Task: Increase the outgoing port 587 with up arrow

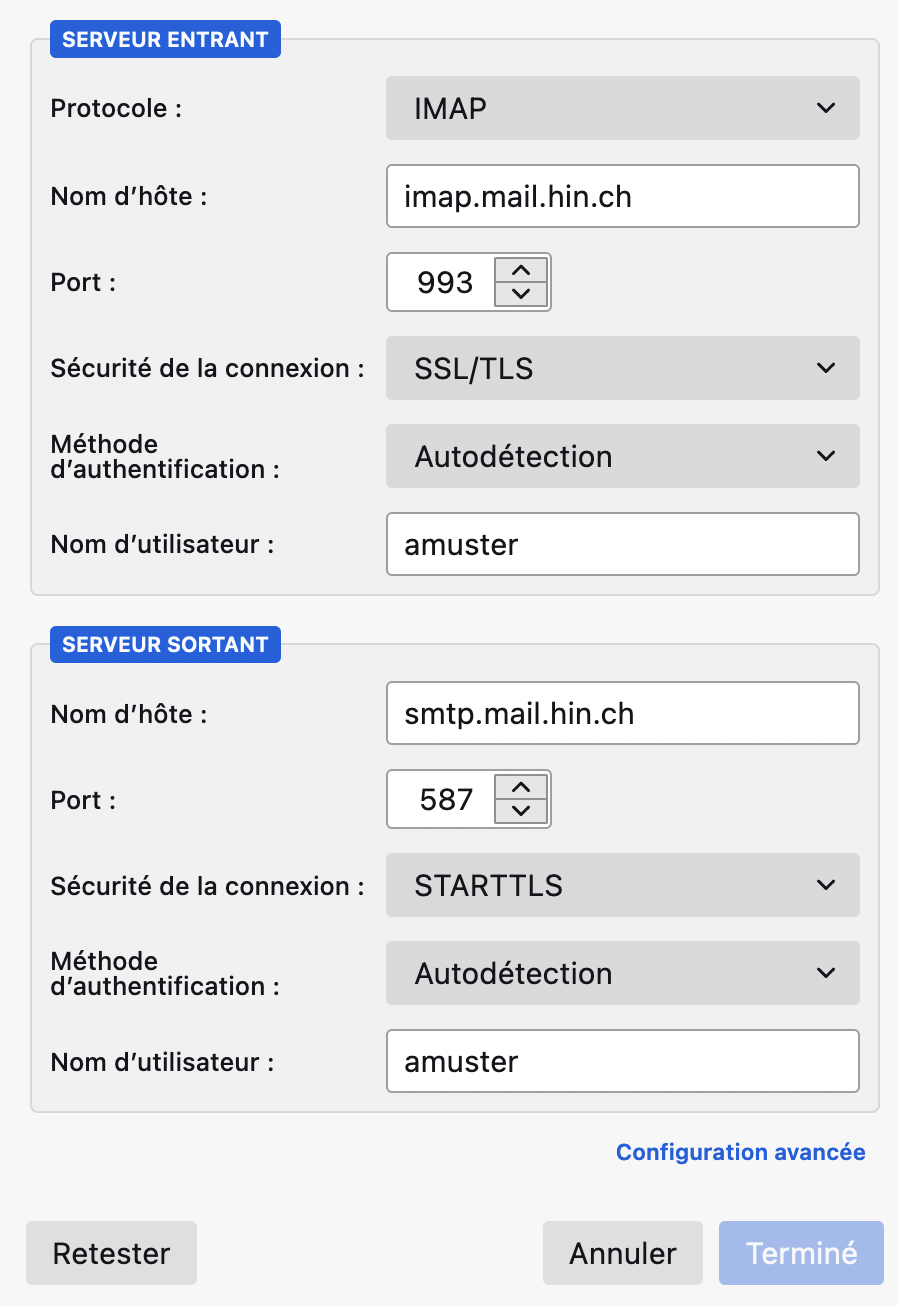Action: [520, 787]
